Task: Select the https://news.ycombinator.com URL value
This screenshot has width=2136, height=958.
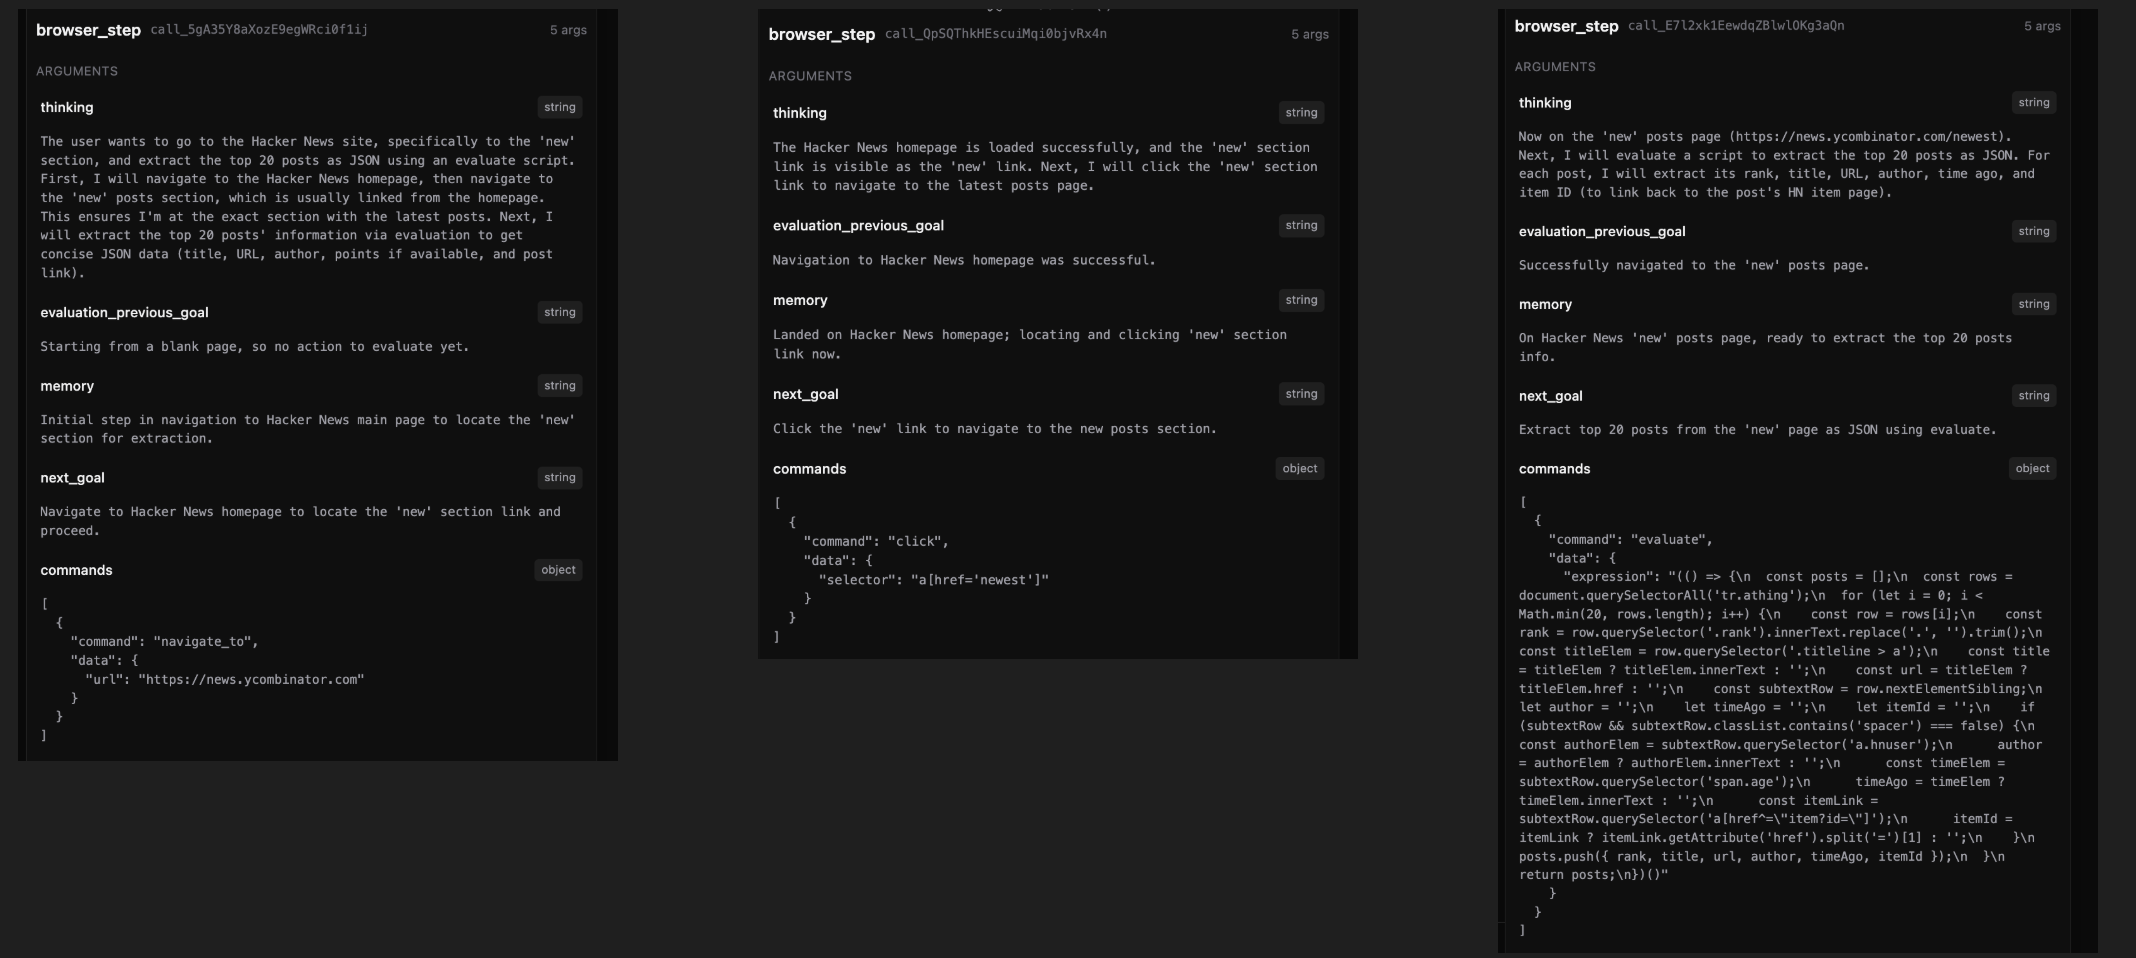Action: click(251, 680)
